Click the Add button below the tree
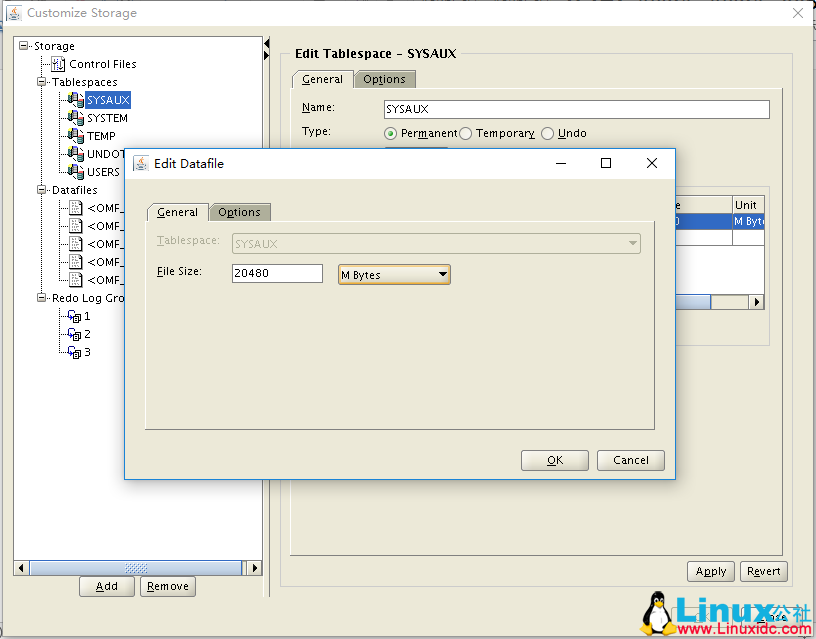The width and height of the screenshot is (816, 639). coord(107,586)
